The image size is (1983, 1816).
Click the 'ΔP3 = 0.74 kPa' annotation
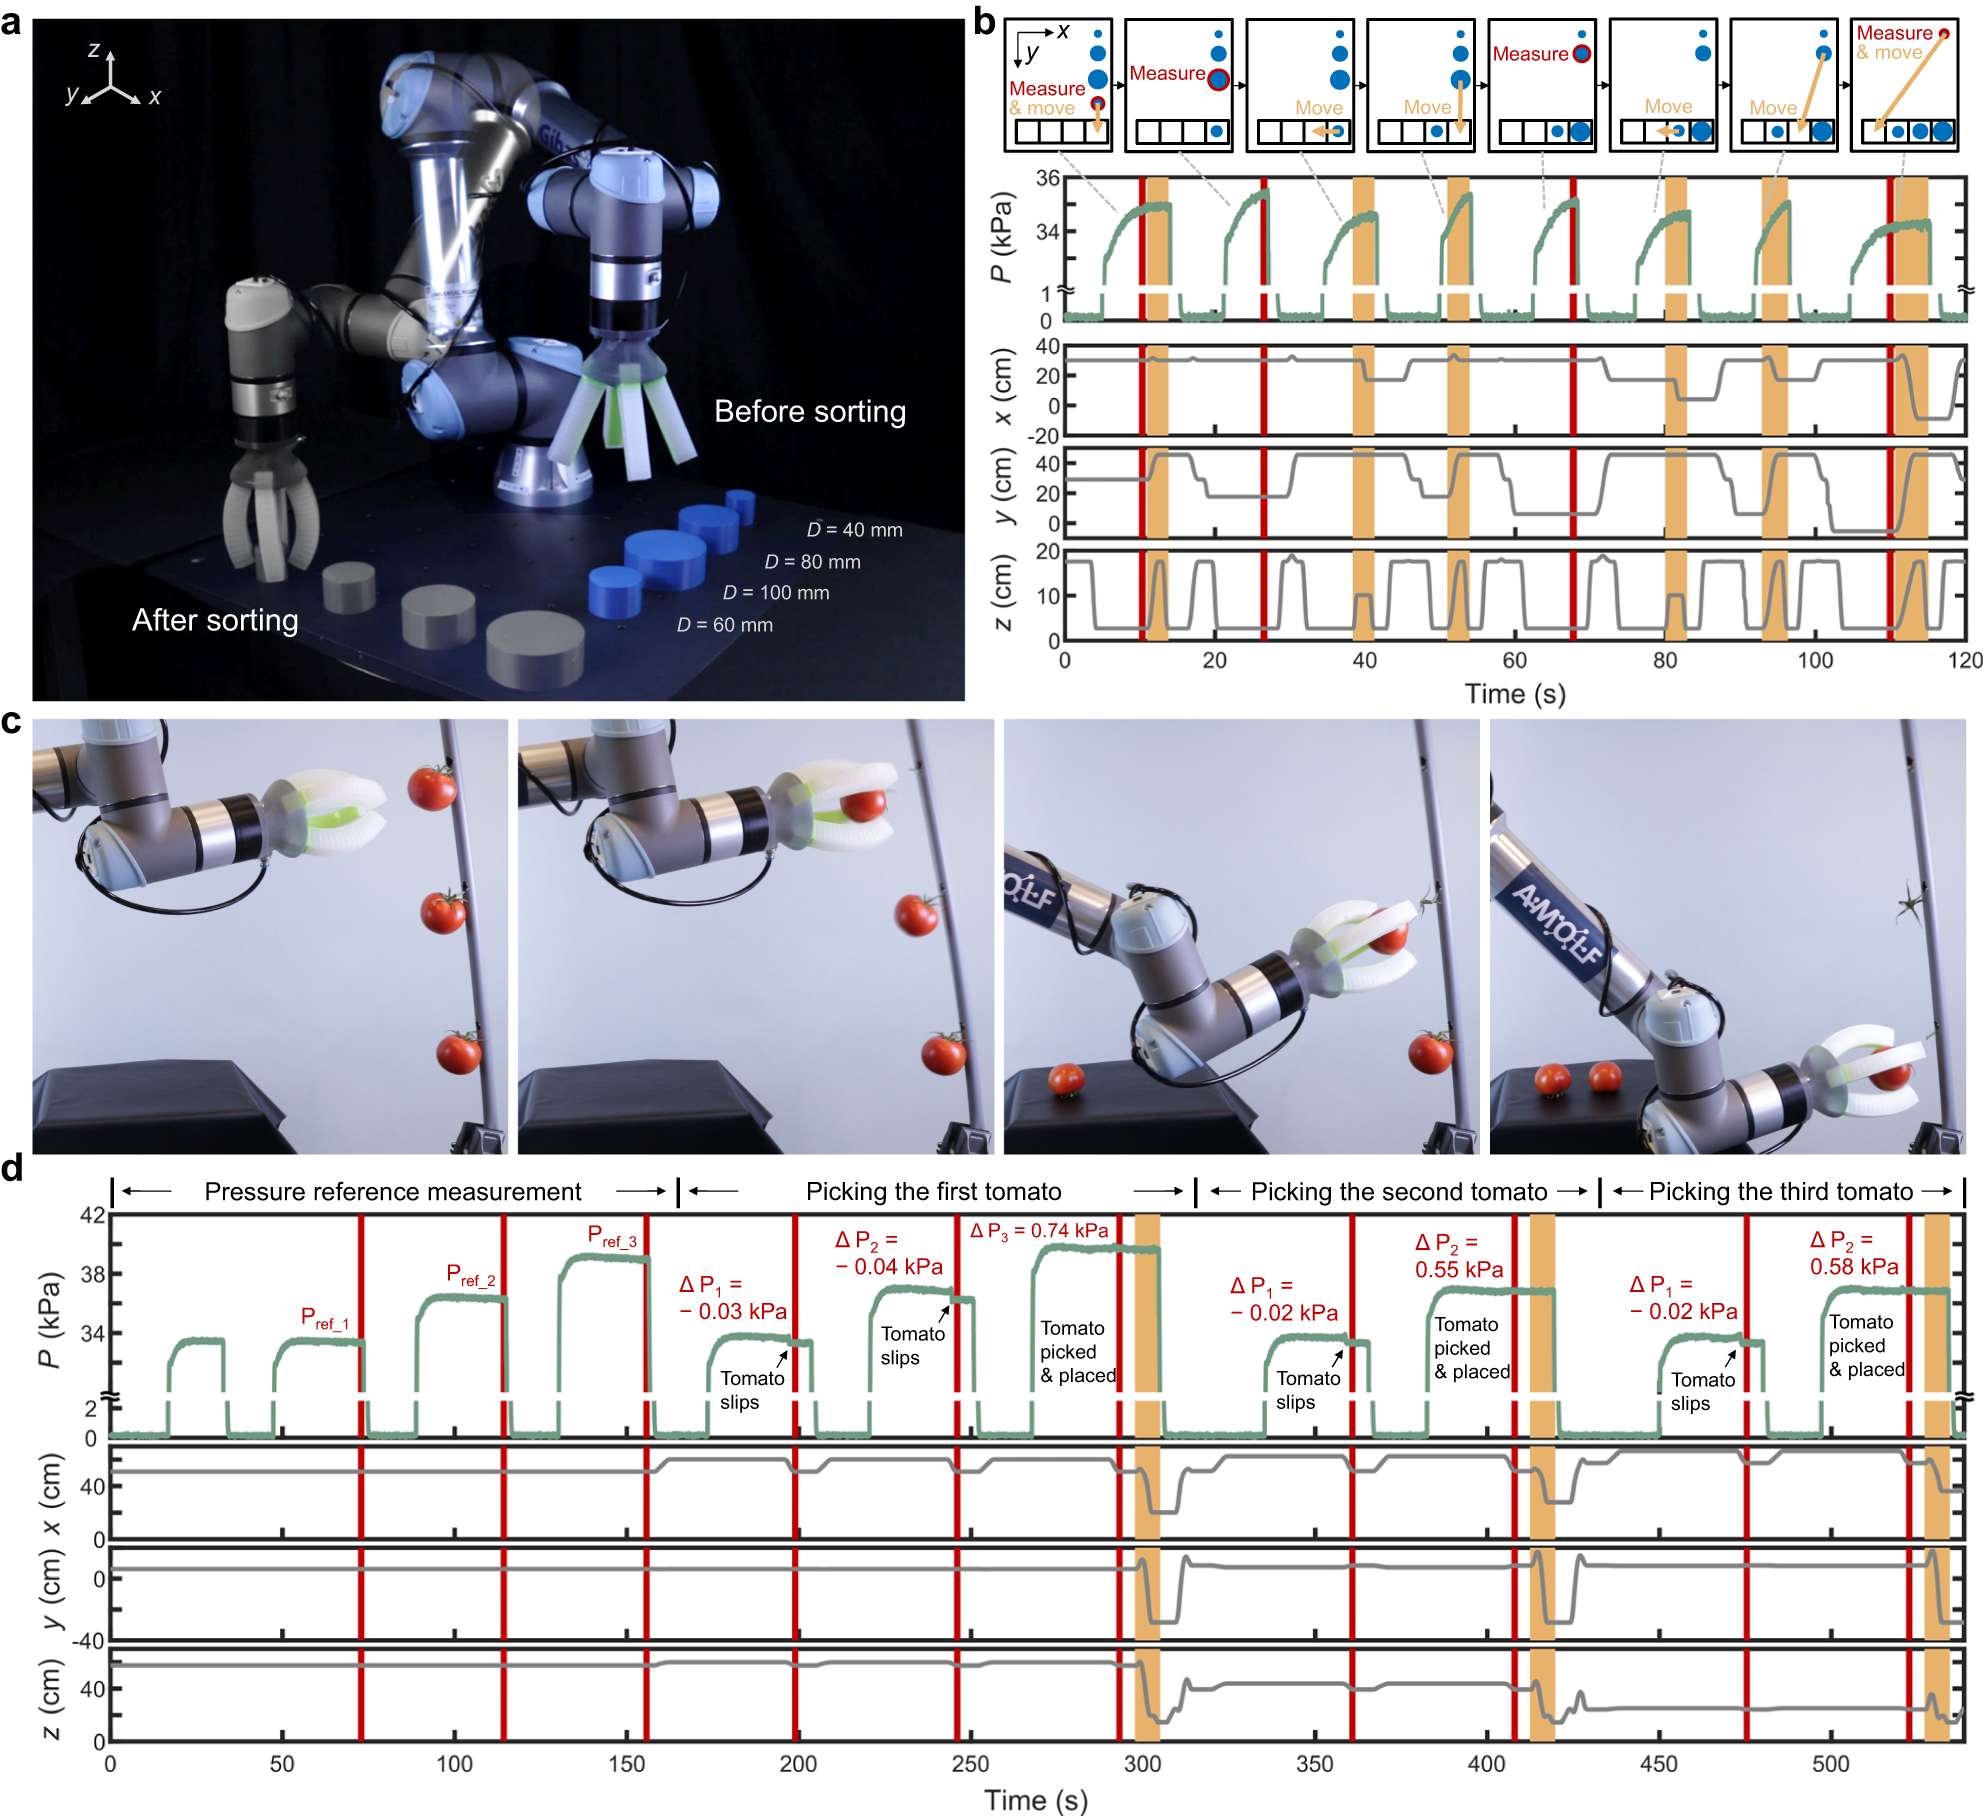[x=1039, y=1231]
